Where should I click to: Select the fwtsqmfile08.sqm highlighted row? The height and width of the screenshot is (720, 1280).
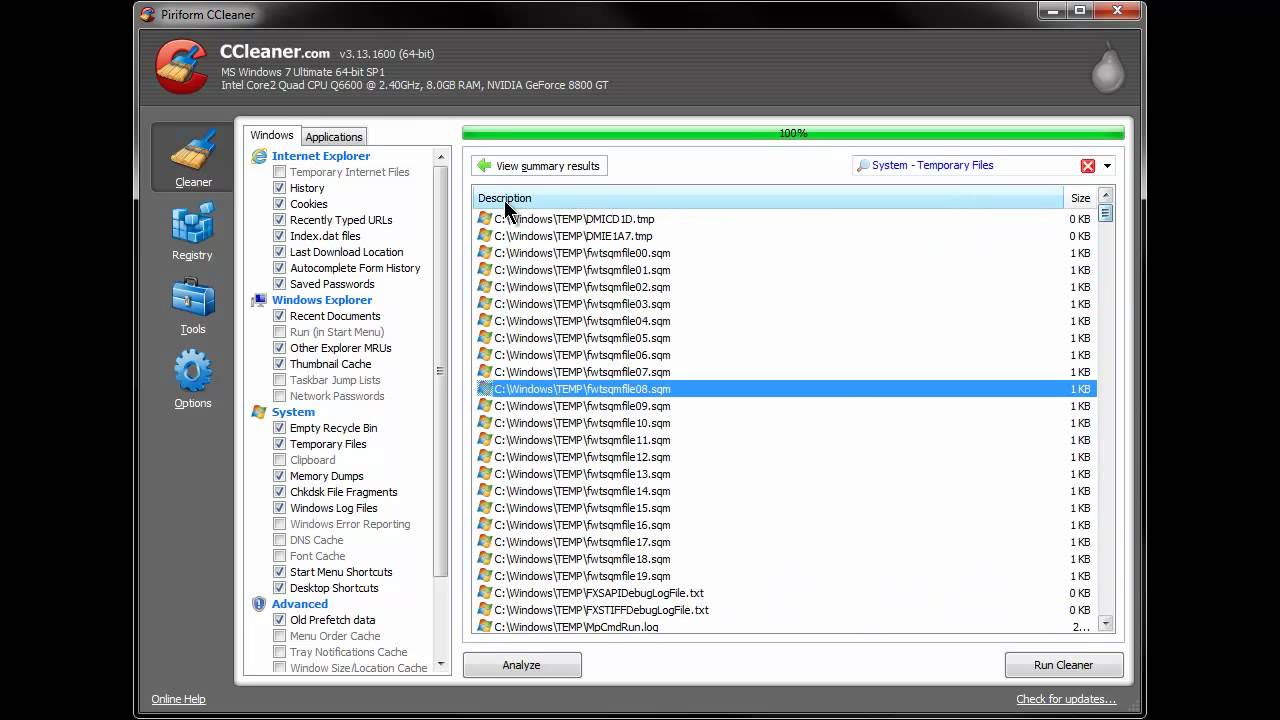point(785,389)
